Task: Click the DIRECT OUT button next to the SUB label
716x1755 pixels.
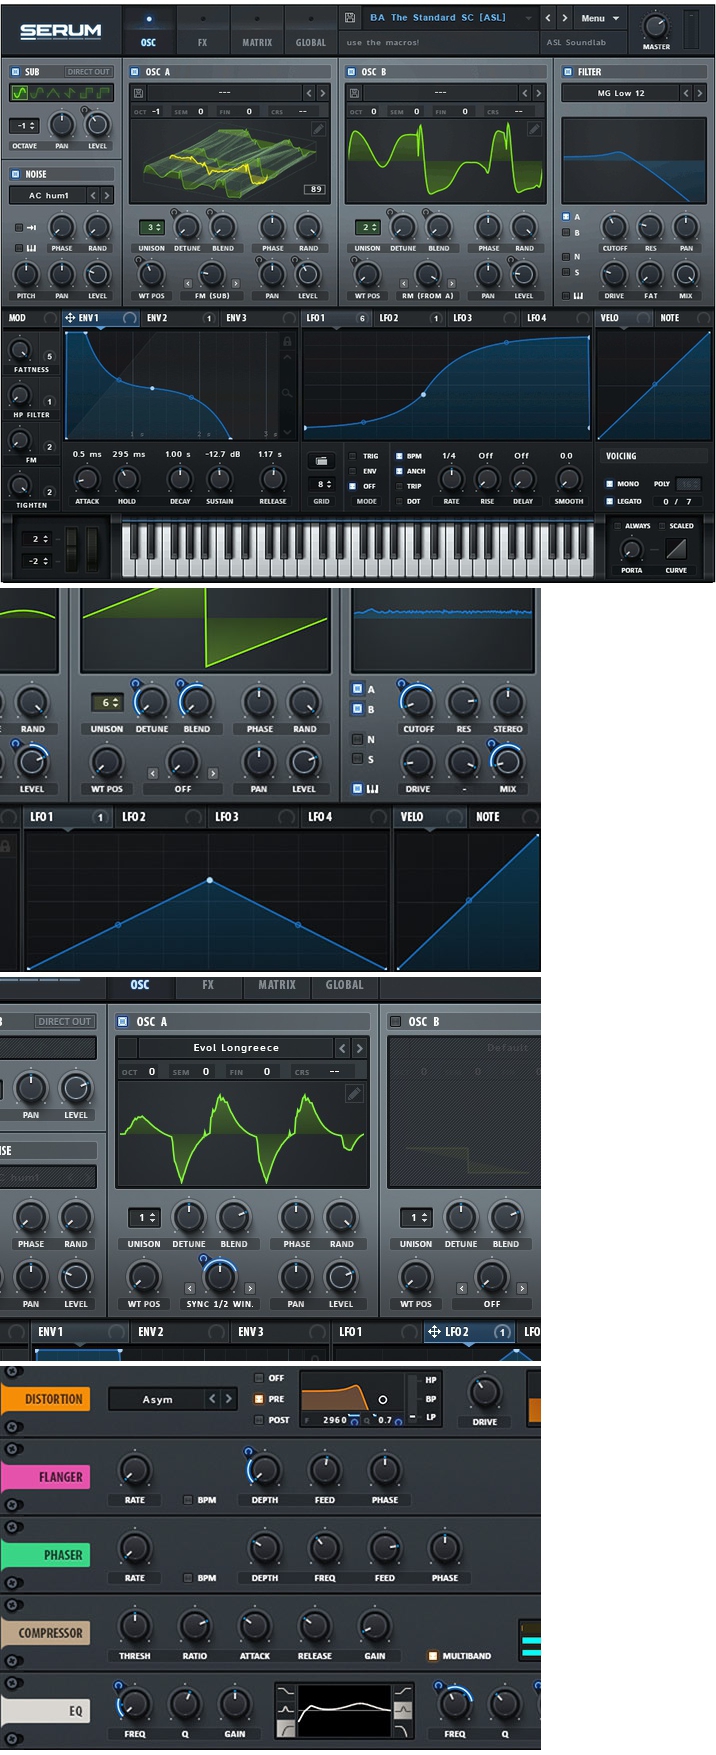Action: pyautogui.click(x=88, y=72)
